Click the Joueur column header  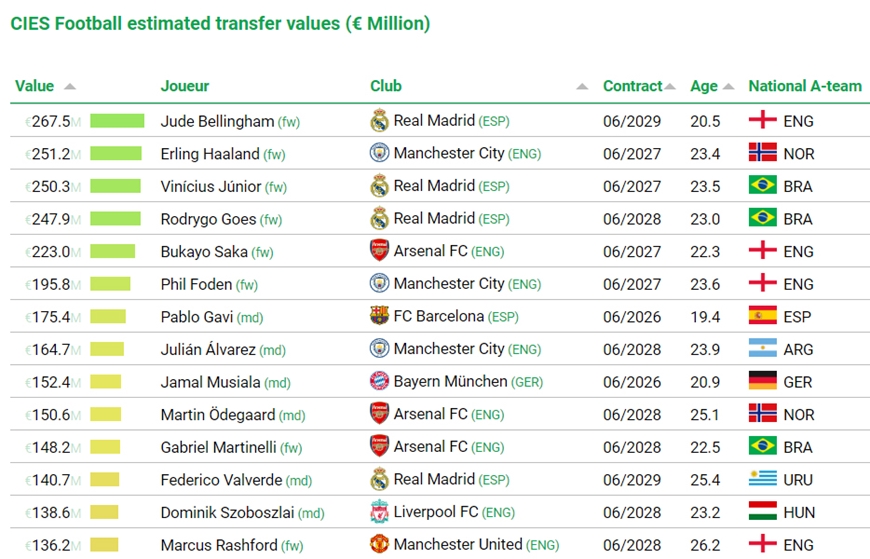[x=185, y=86]
